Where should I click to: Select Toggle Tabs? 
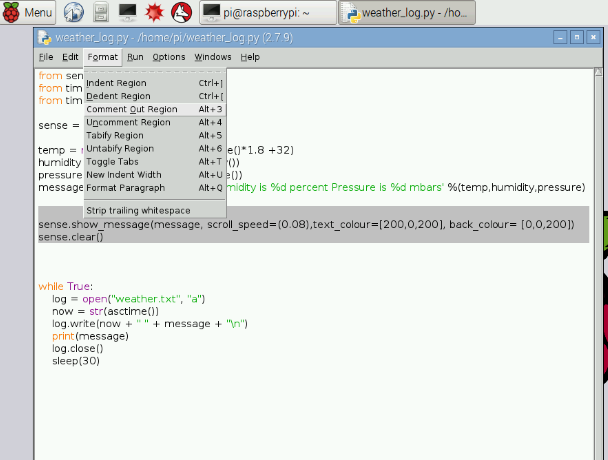point(155,162)
